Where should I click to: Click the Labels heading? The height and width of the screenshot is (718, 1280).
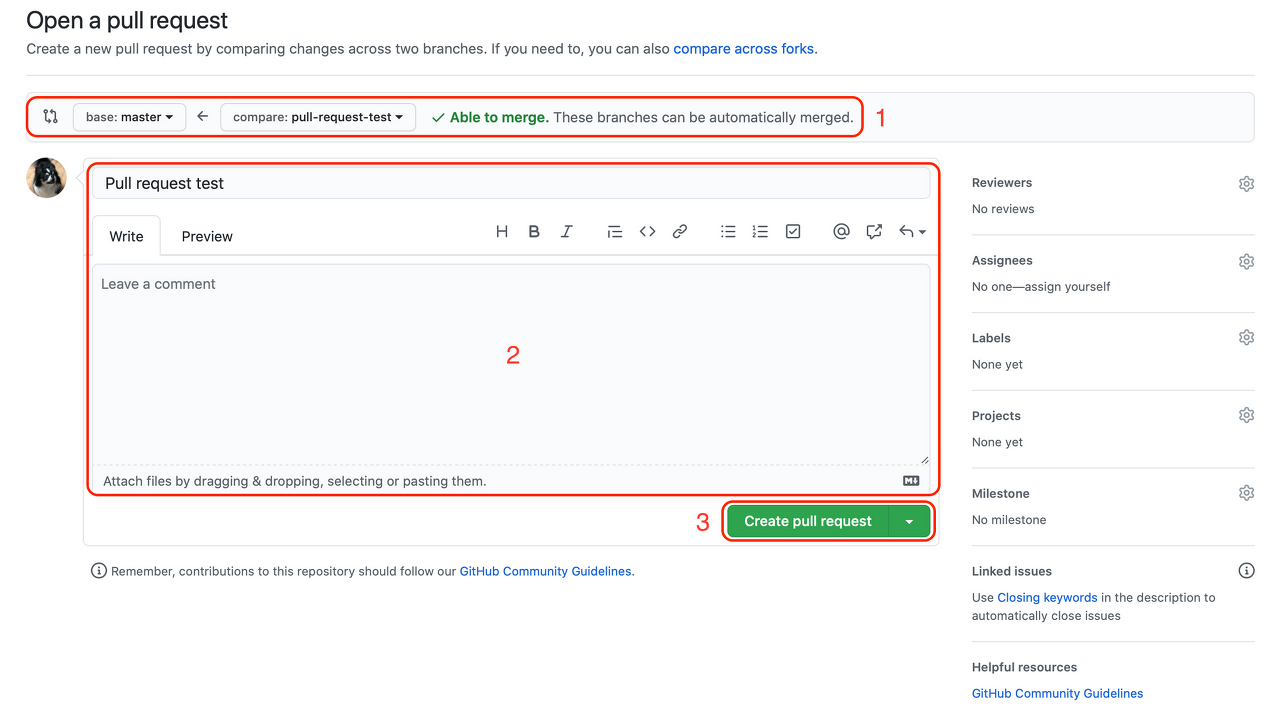(991, 338)
